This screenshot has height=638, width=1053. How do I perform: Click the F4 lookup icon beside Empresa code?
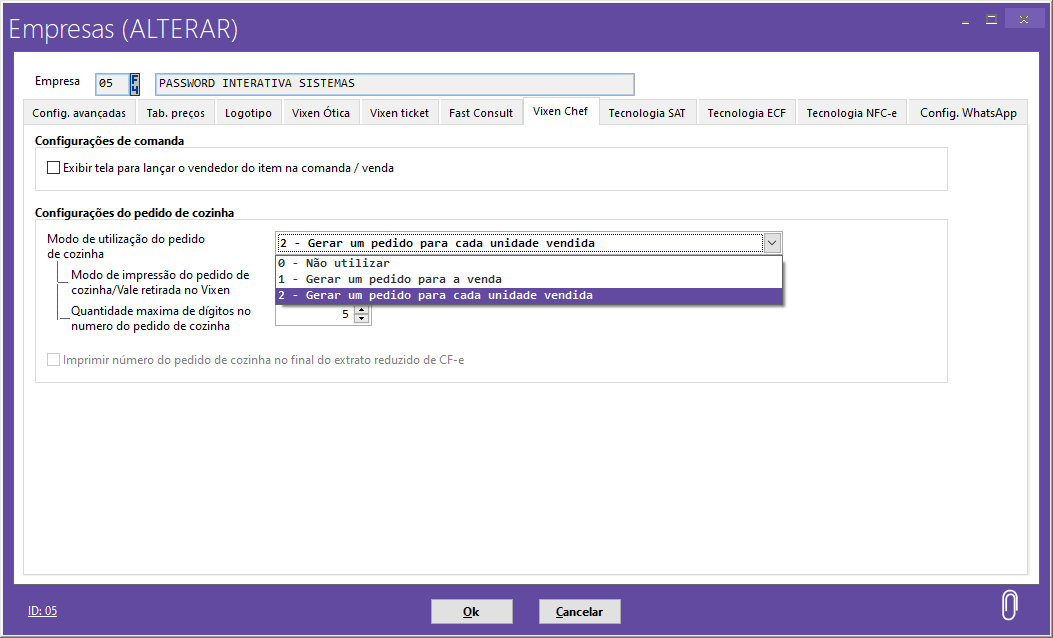(x=135, y=84)
